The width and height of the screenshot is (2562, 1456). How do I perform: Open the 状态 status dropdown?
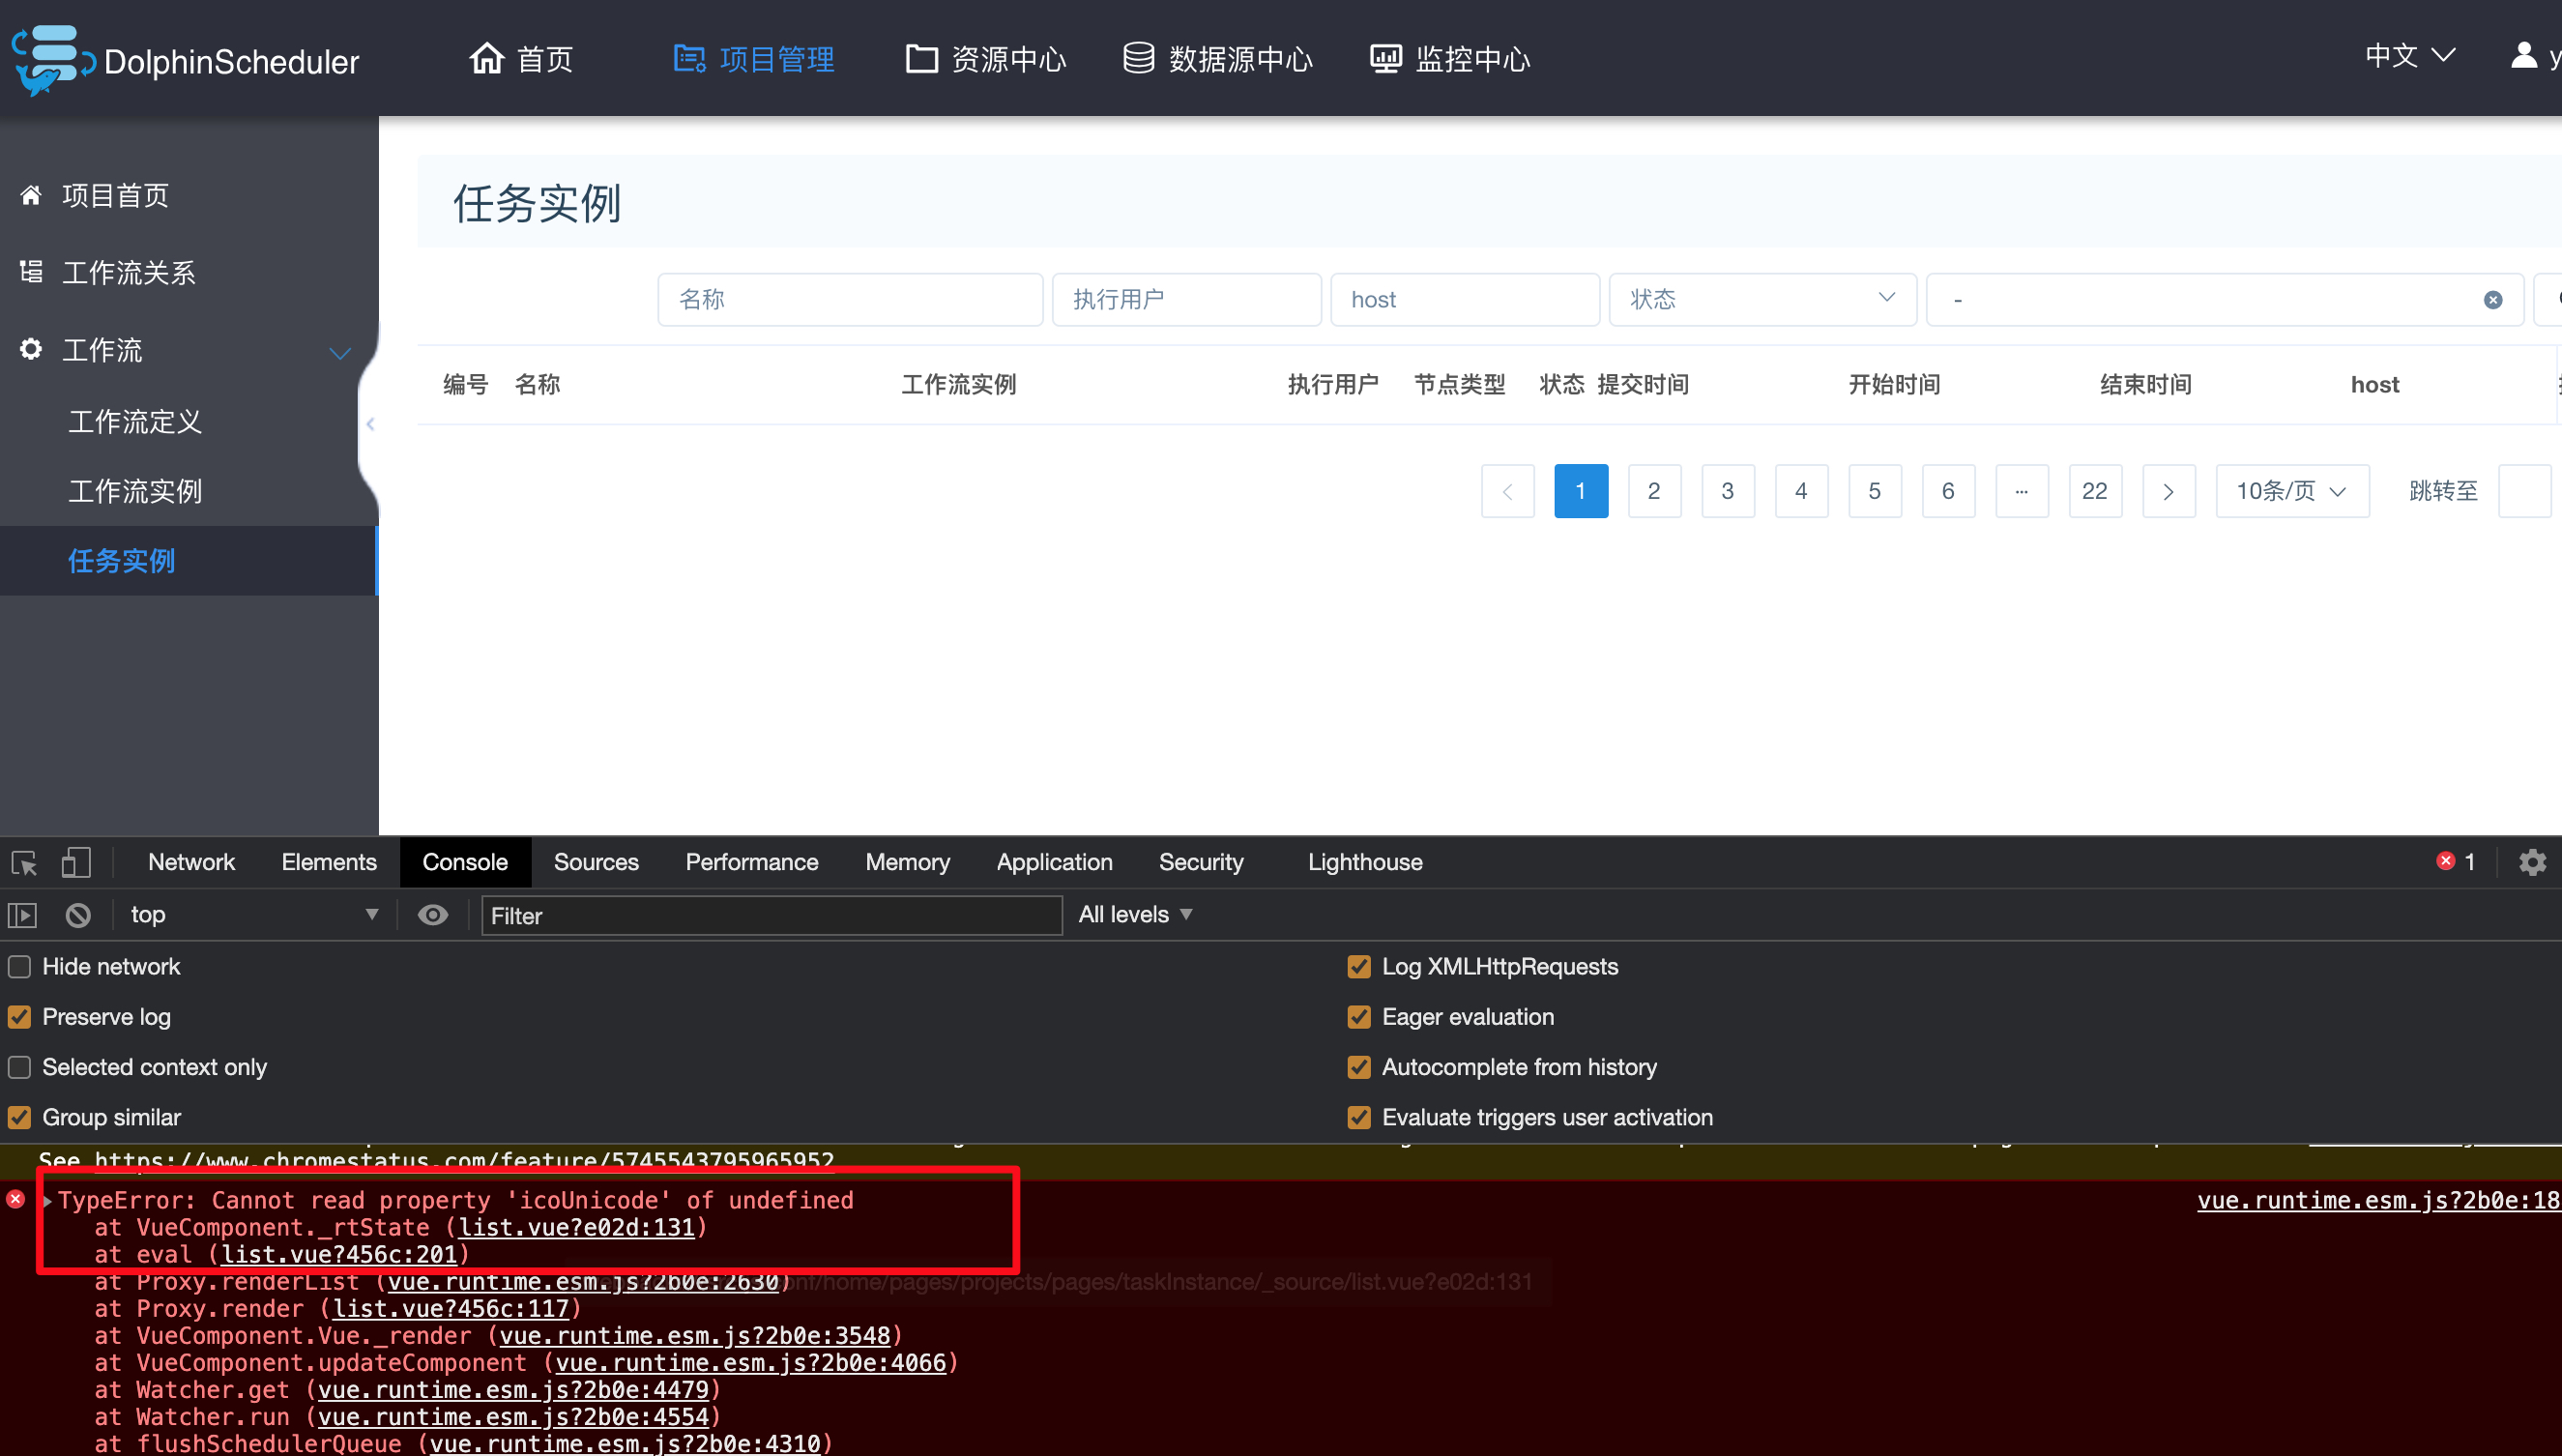[x=1761, y=300]
